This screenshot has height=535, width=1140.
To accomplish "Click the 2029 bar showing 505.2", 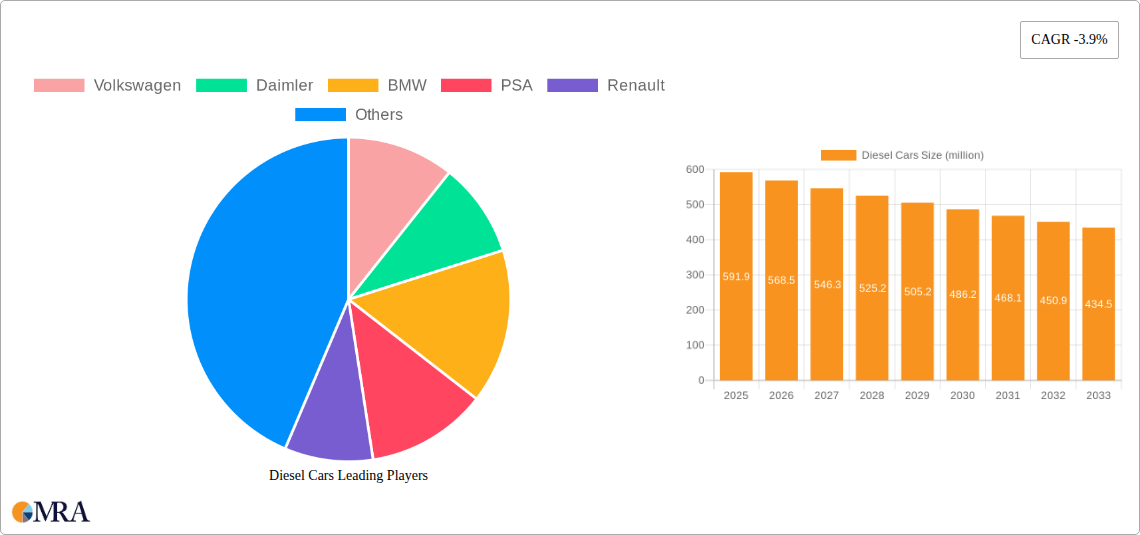I will pyautogui.click(x=918, y=291).
